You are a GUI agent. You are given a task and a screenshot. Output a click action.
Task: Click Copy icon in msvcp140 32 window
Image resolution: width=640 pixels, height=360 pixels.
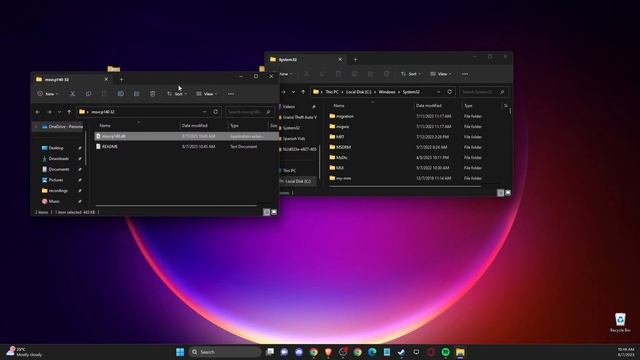pos(88,94)
